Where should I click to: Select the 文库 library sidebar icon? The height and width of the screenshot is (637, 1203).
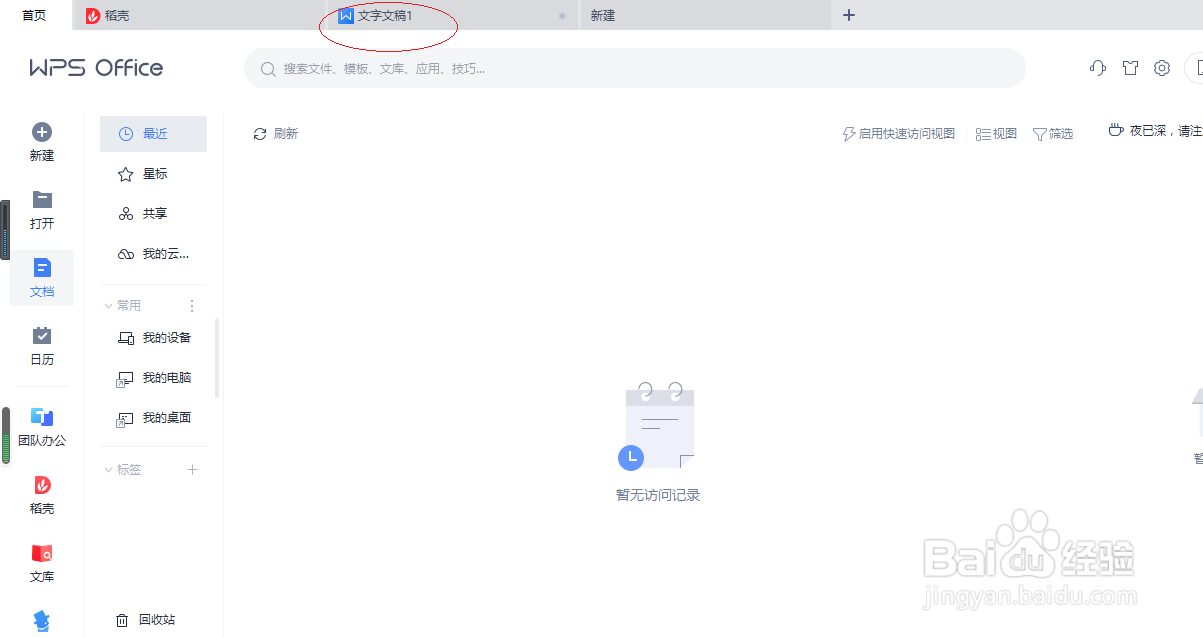(42, 563)
